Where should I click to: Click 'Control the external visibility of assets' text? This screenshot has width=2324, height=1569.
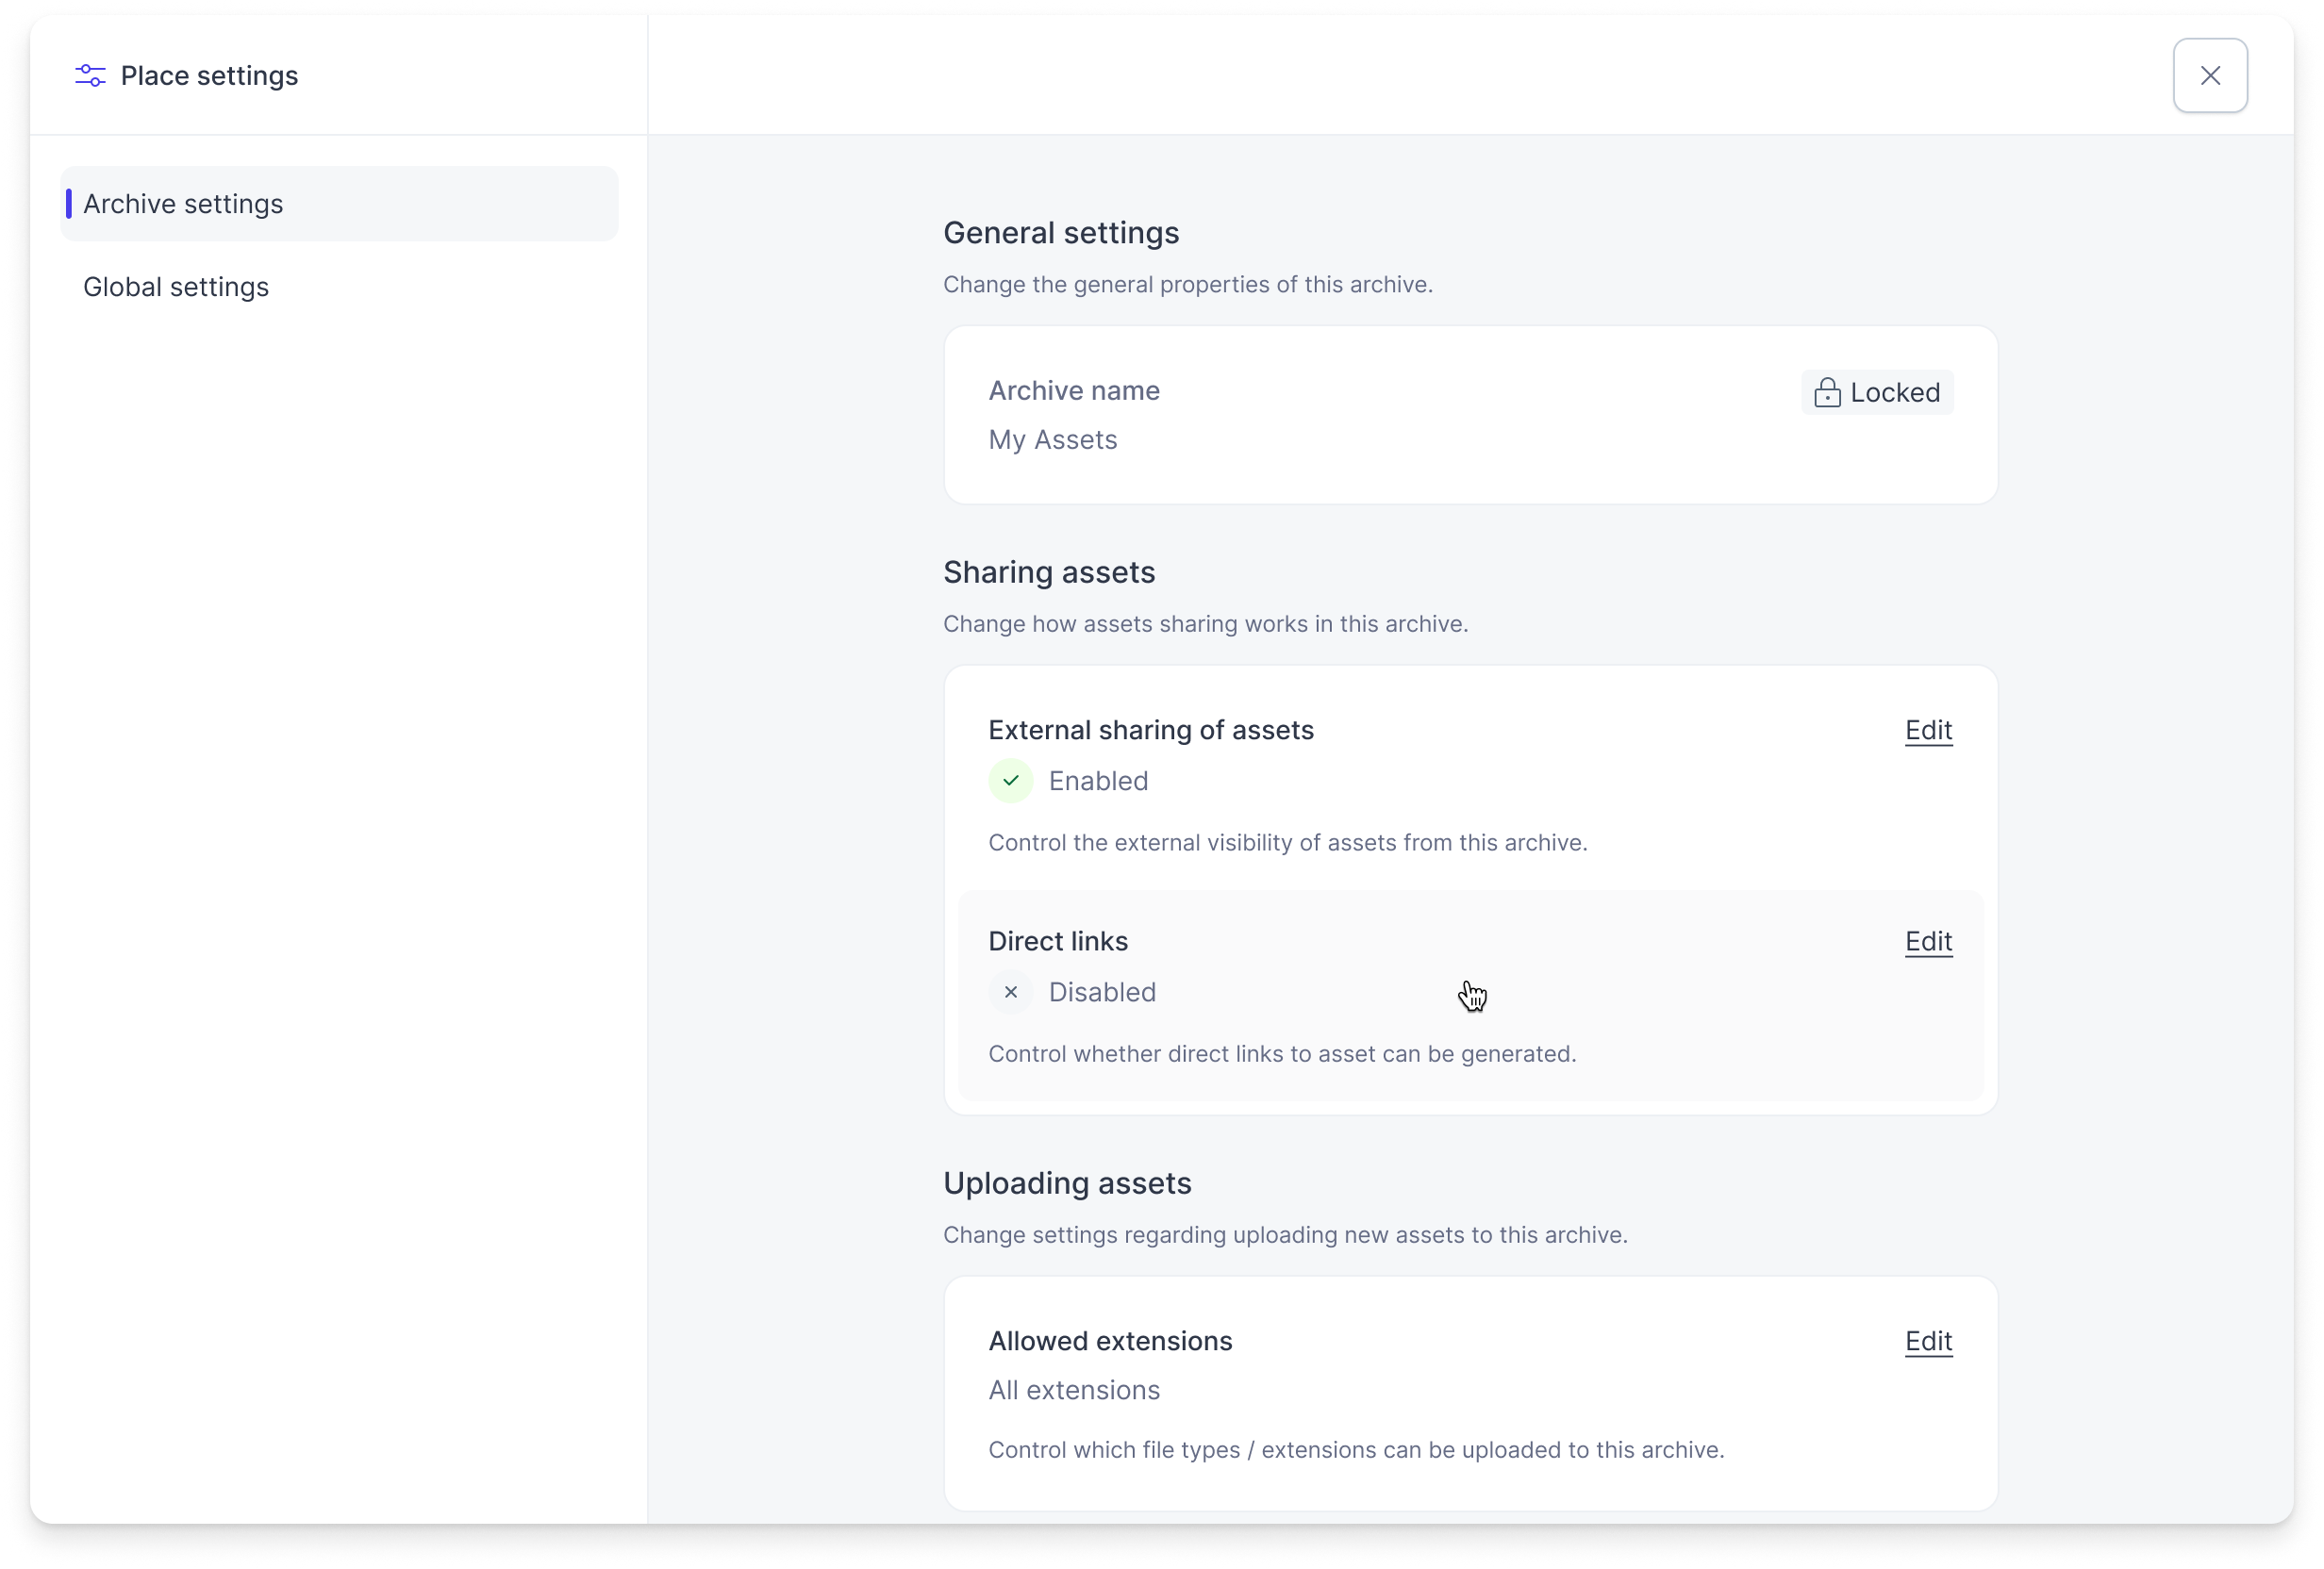pos(1288,842)
